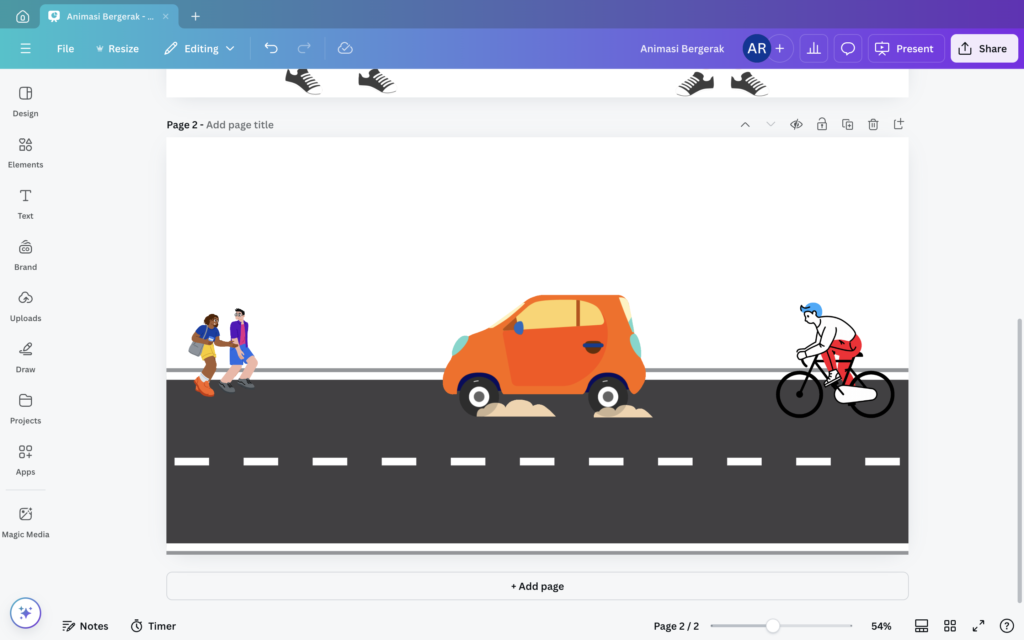Undo the last action
This screenshot has height=640, width=1024.
[x=271, y=48]
